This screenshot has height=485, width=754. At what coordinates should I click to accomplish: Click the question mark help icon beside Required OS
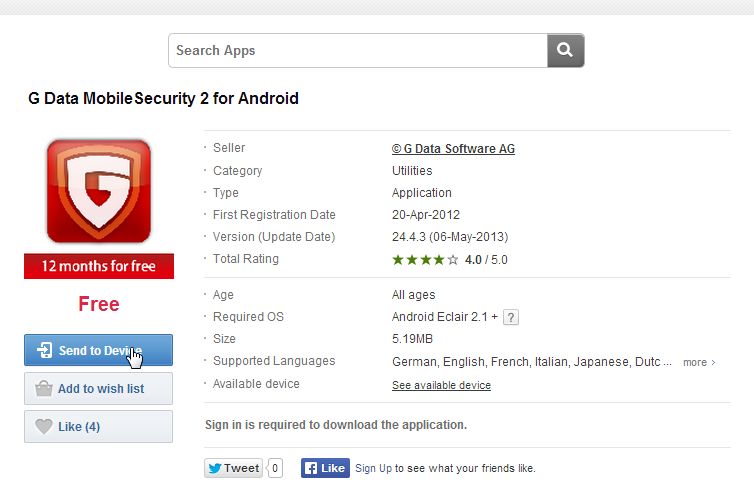tap(510, 317)
